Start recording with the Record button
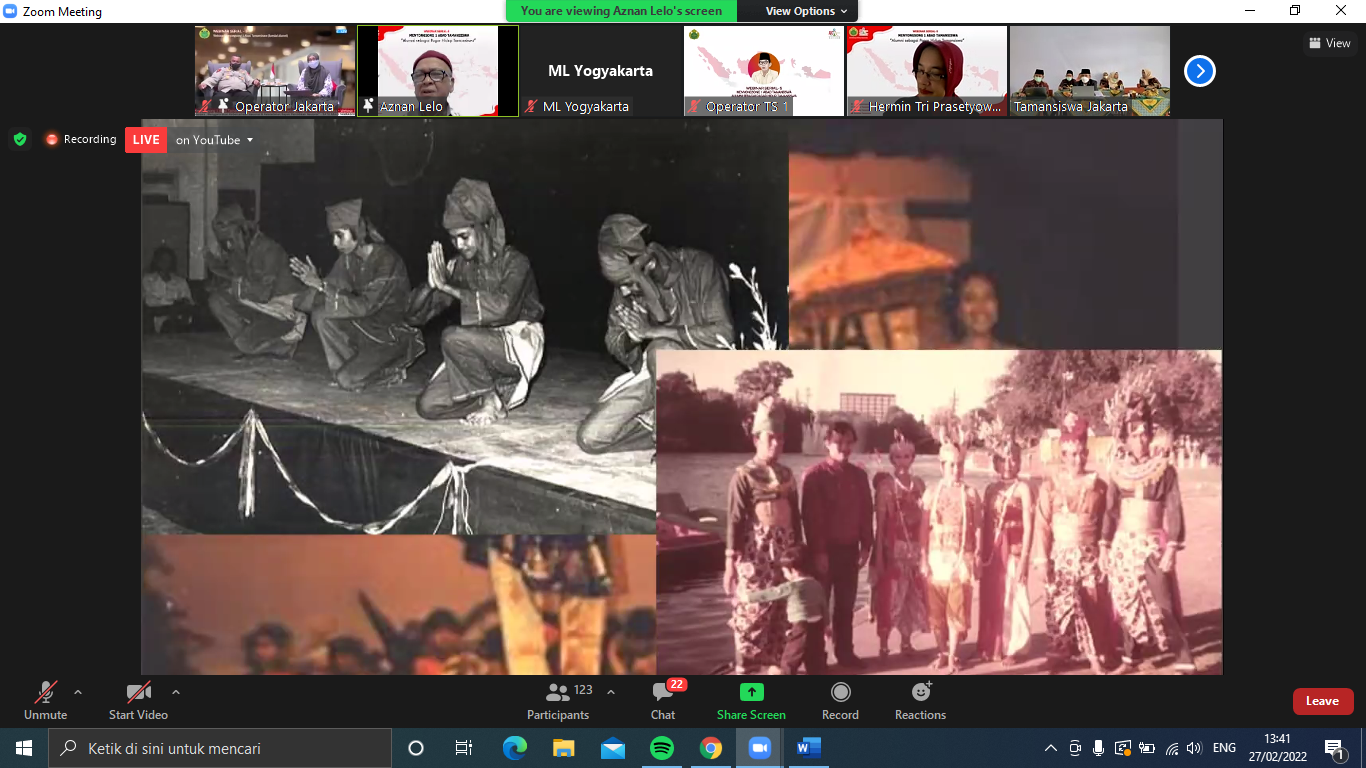 click(840, 700)
